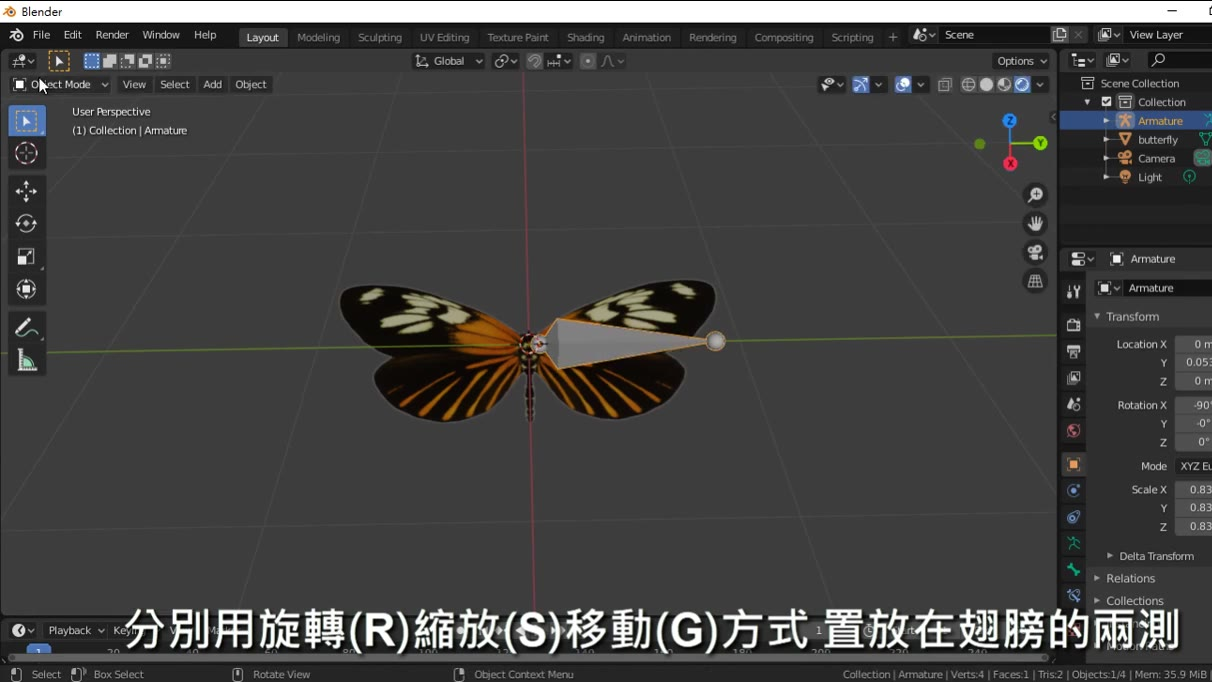1212x682 pixels.
Task: Open the Render properties tab
Action: (x=1073, y=325)
